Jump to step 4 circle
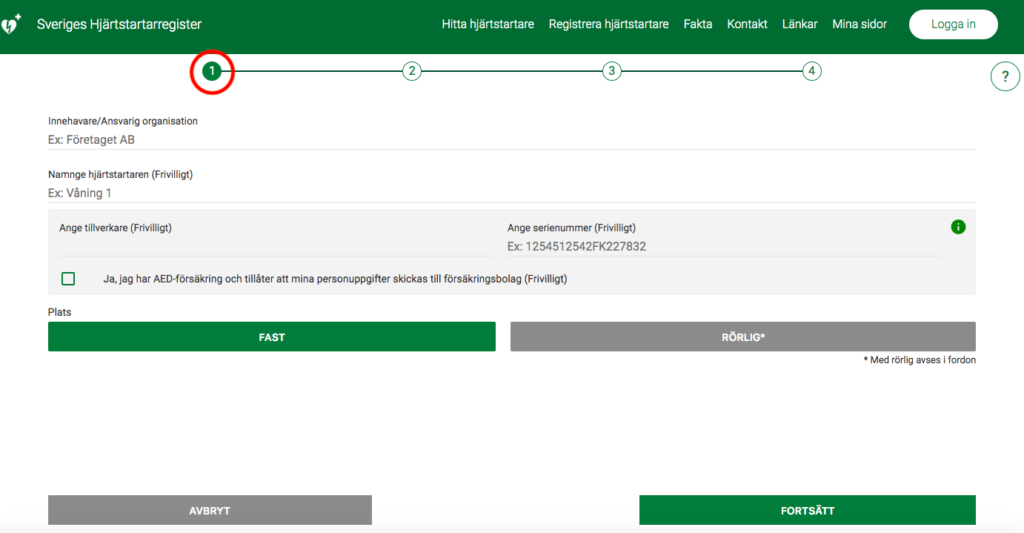Viewport: 1024px width, 533px height. tap(812, 71)
